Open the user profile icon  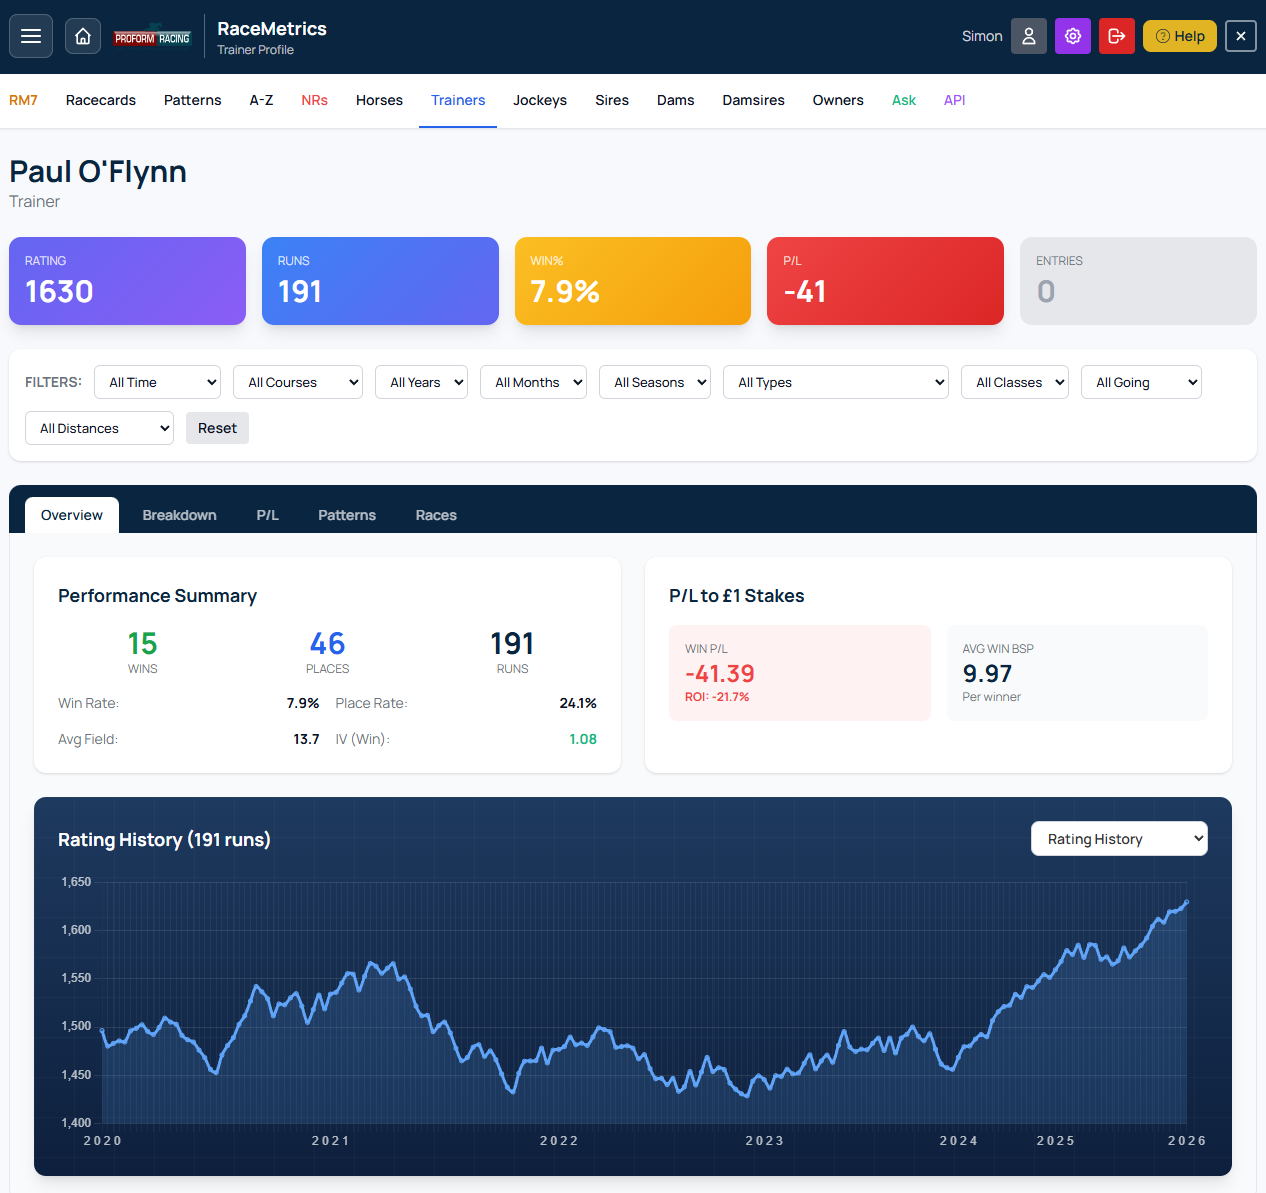(x=1028, y=36)
